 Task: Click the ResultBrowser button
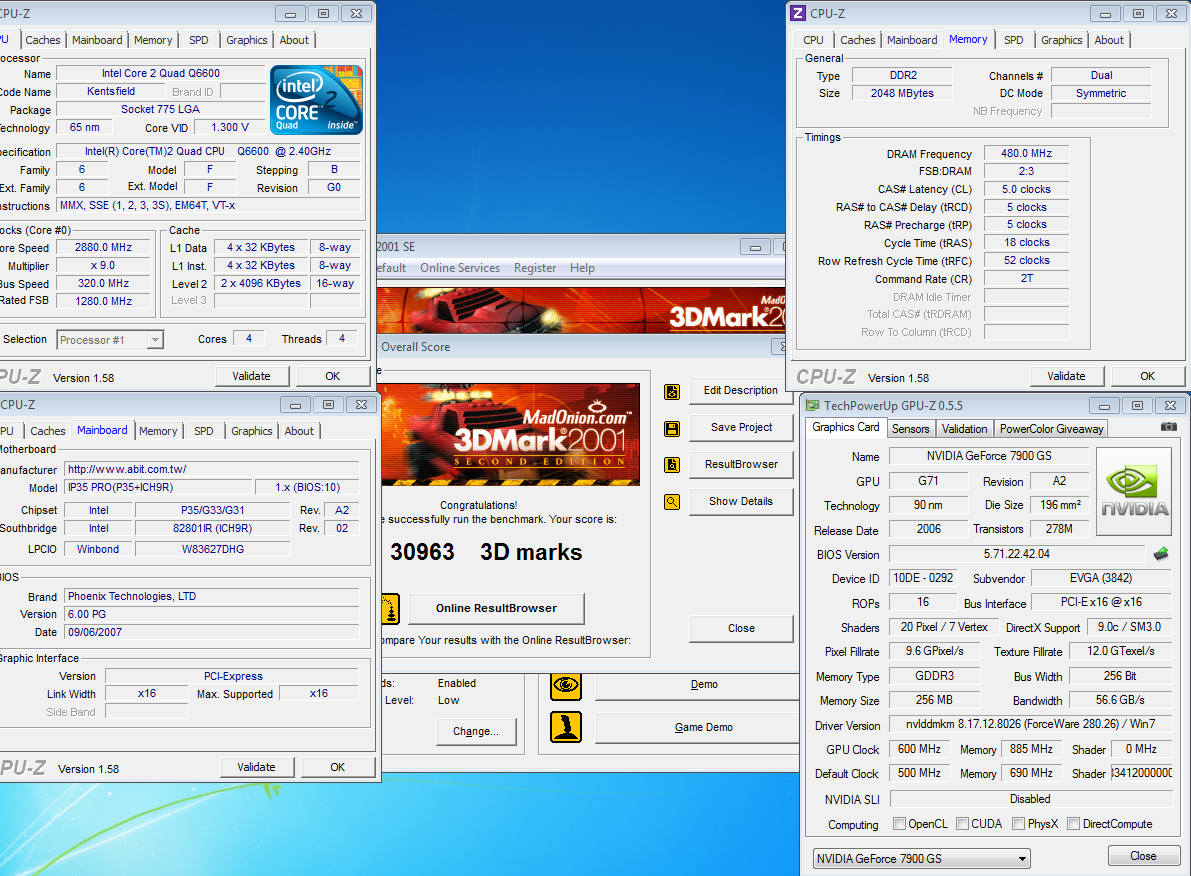pyautogui.click(x=741, y=464)
